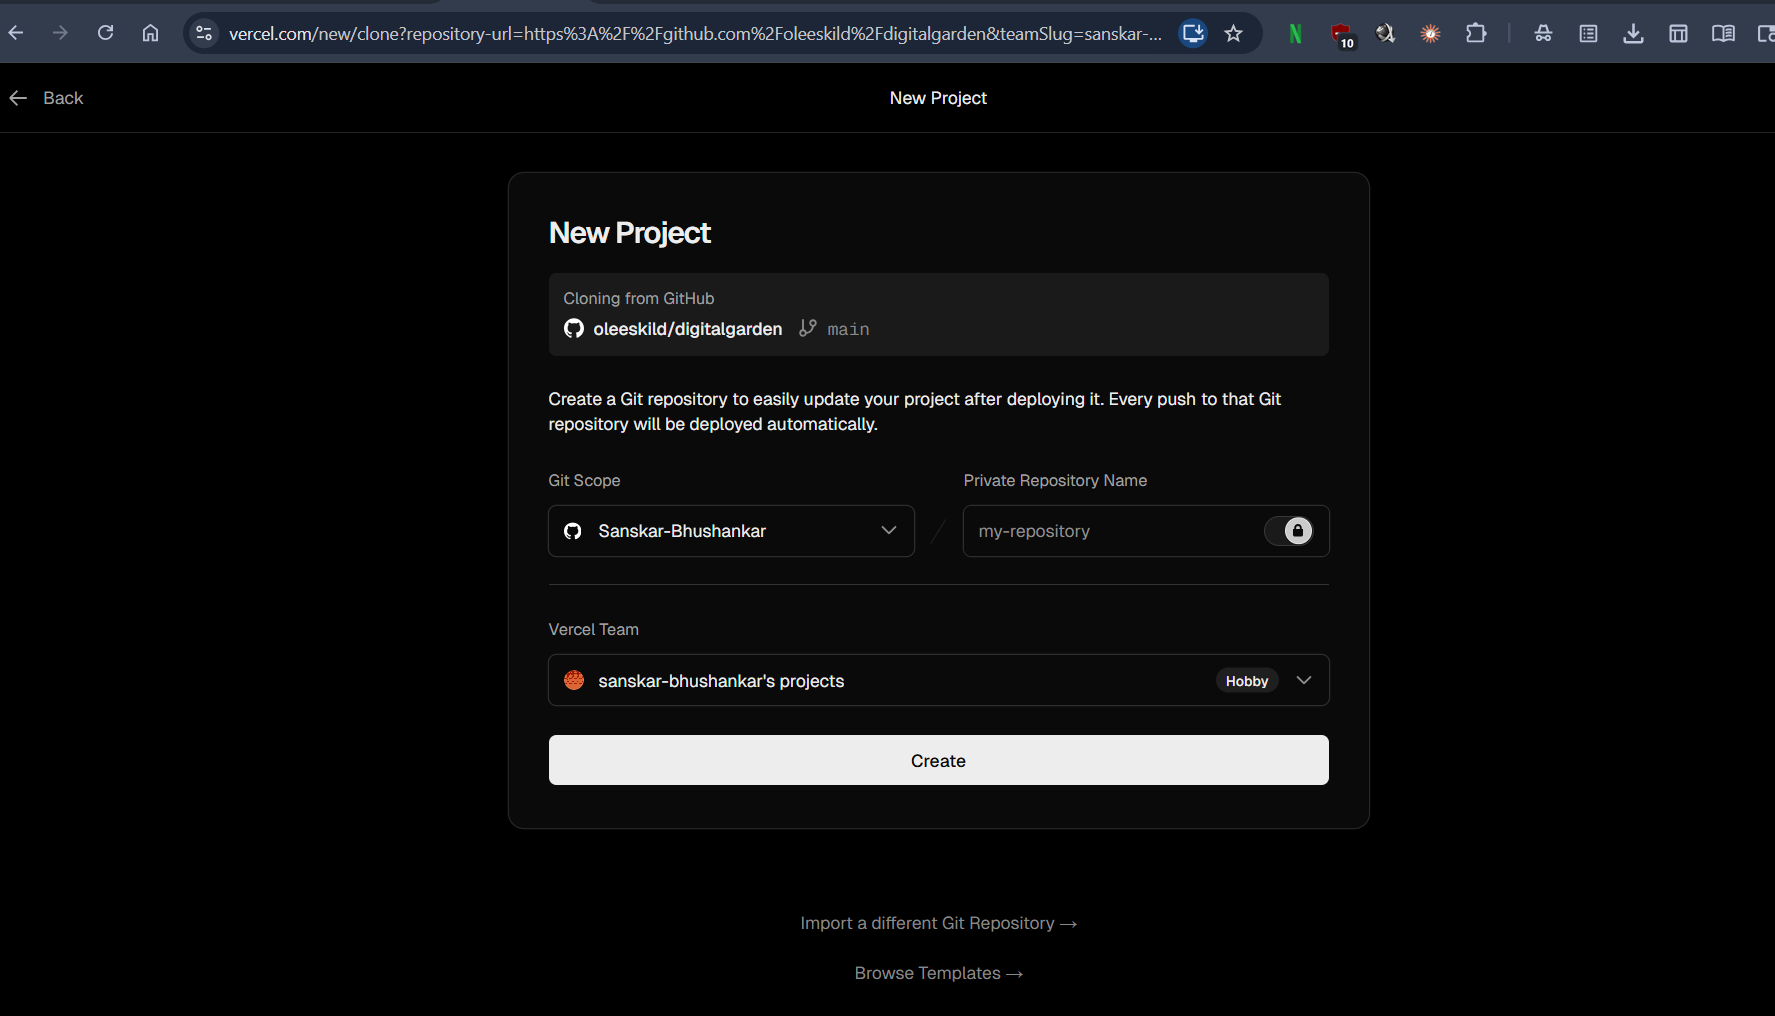This screenshot has height=1016, width=1775.
Task: Click the orange team avatar icon
Action: [574, 680]
